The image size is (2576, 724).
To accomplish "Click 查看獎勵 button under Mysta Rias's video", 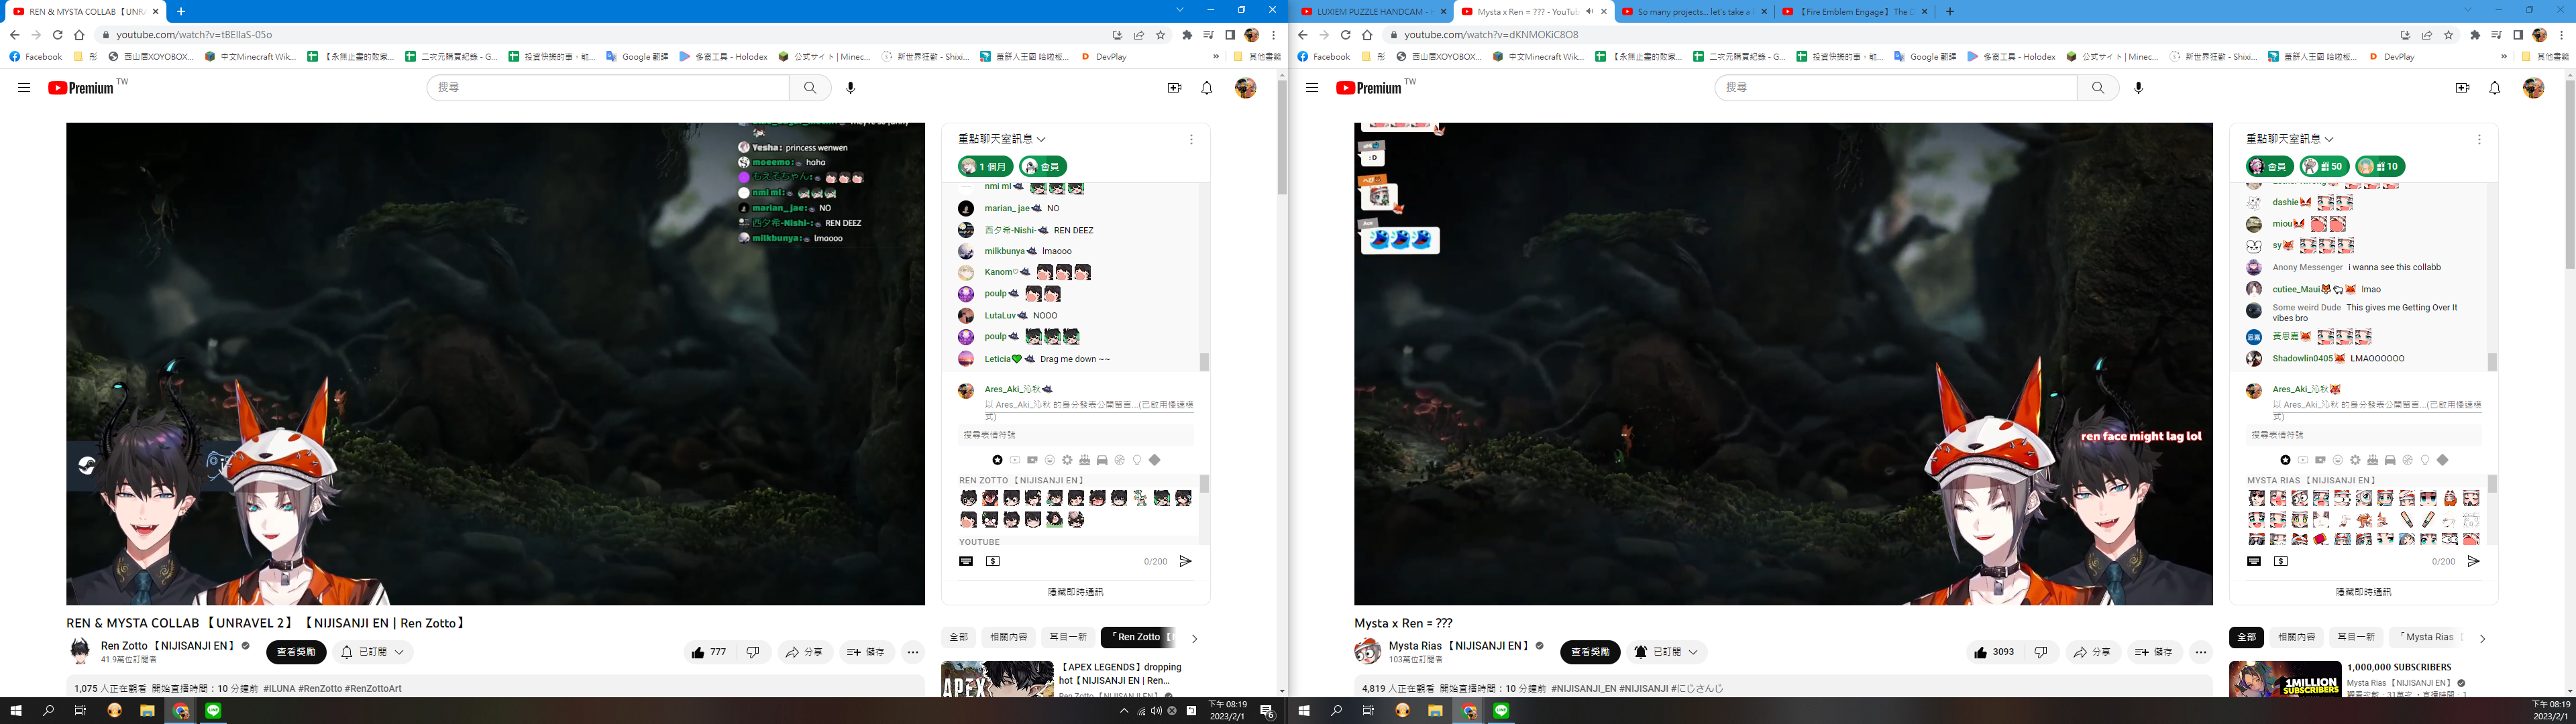I will (1589, 652).
